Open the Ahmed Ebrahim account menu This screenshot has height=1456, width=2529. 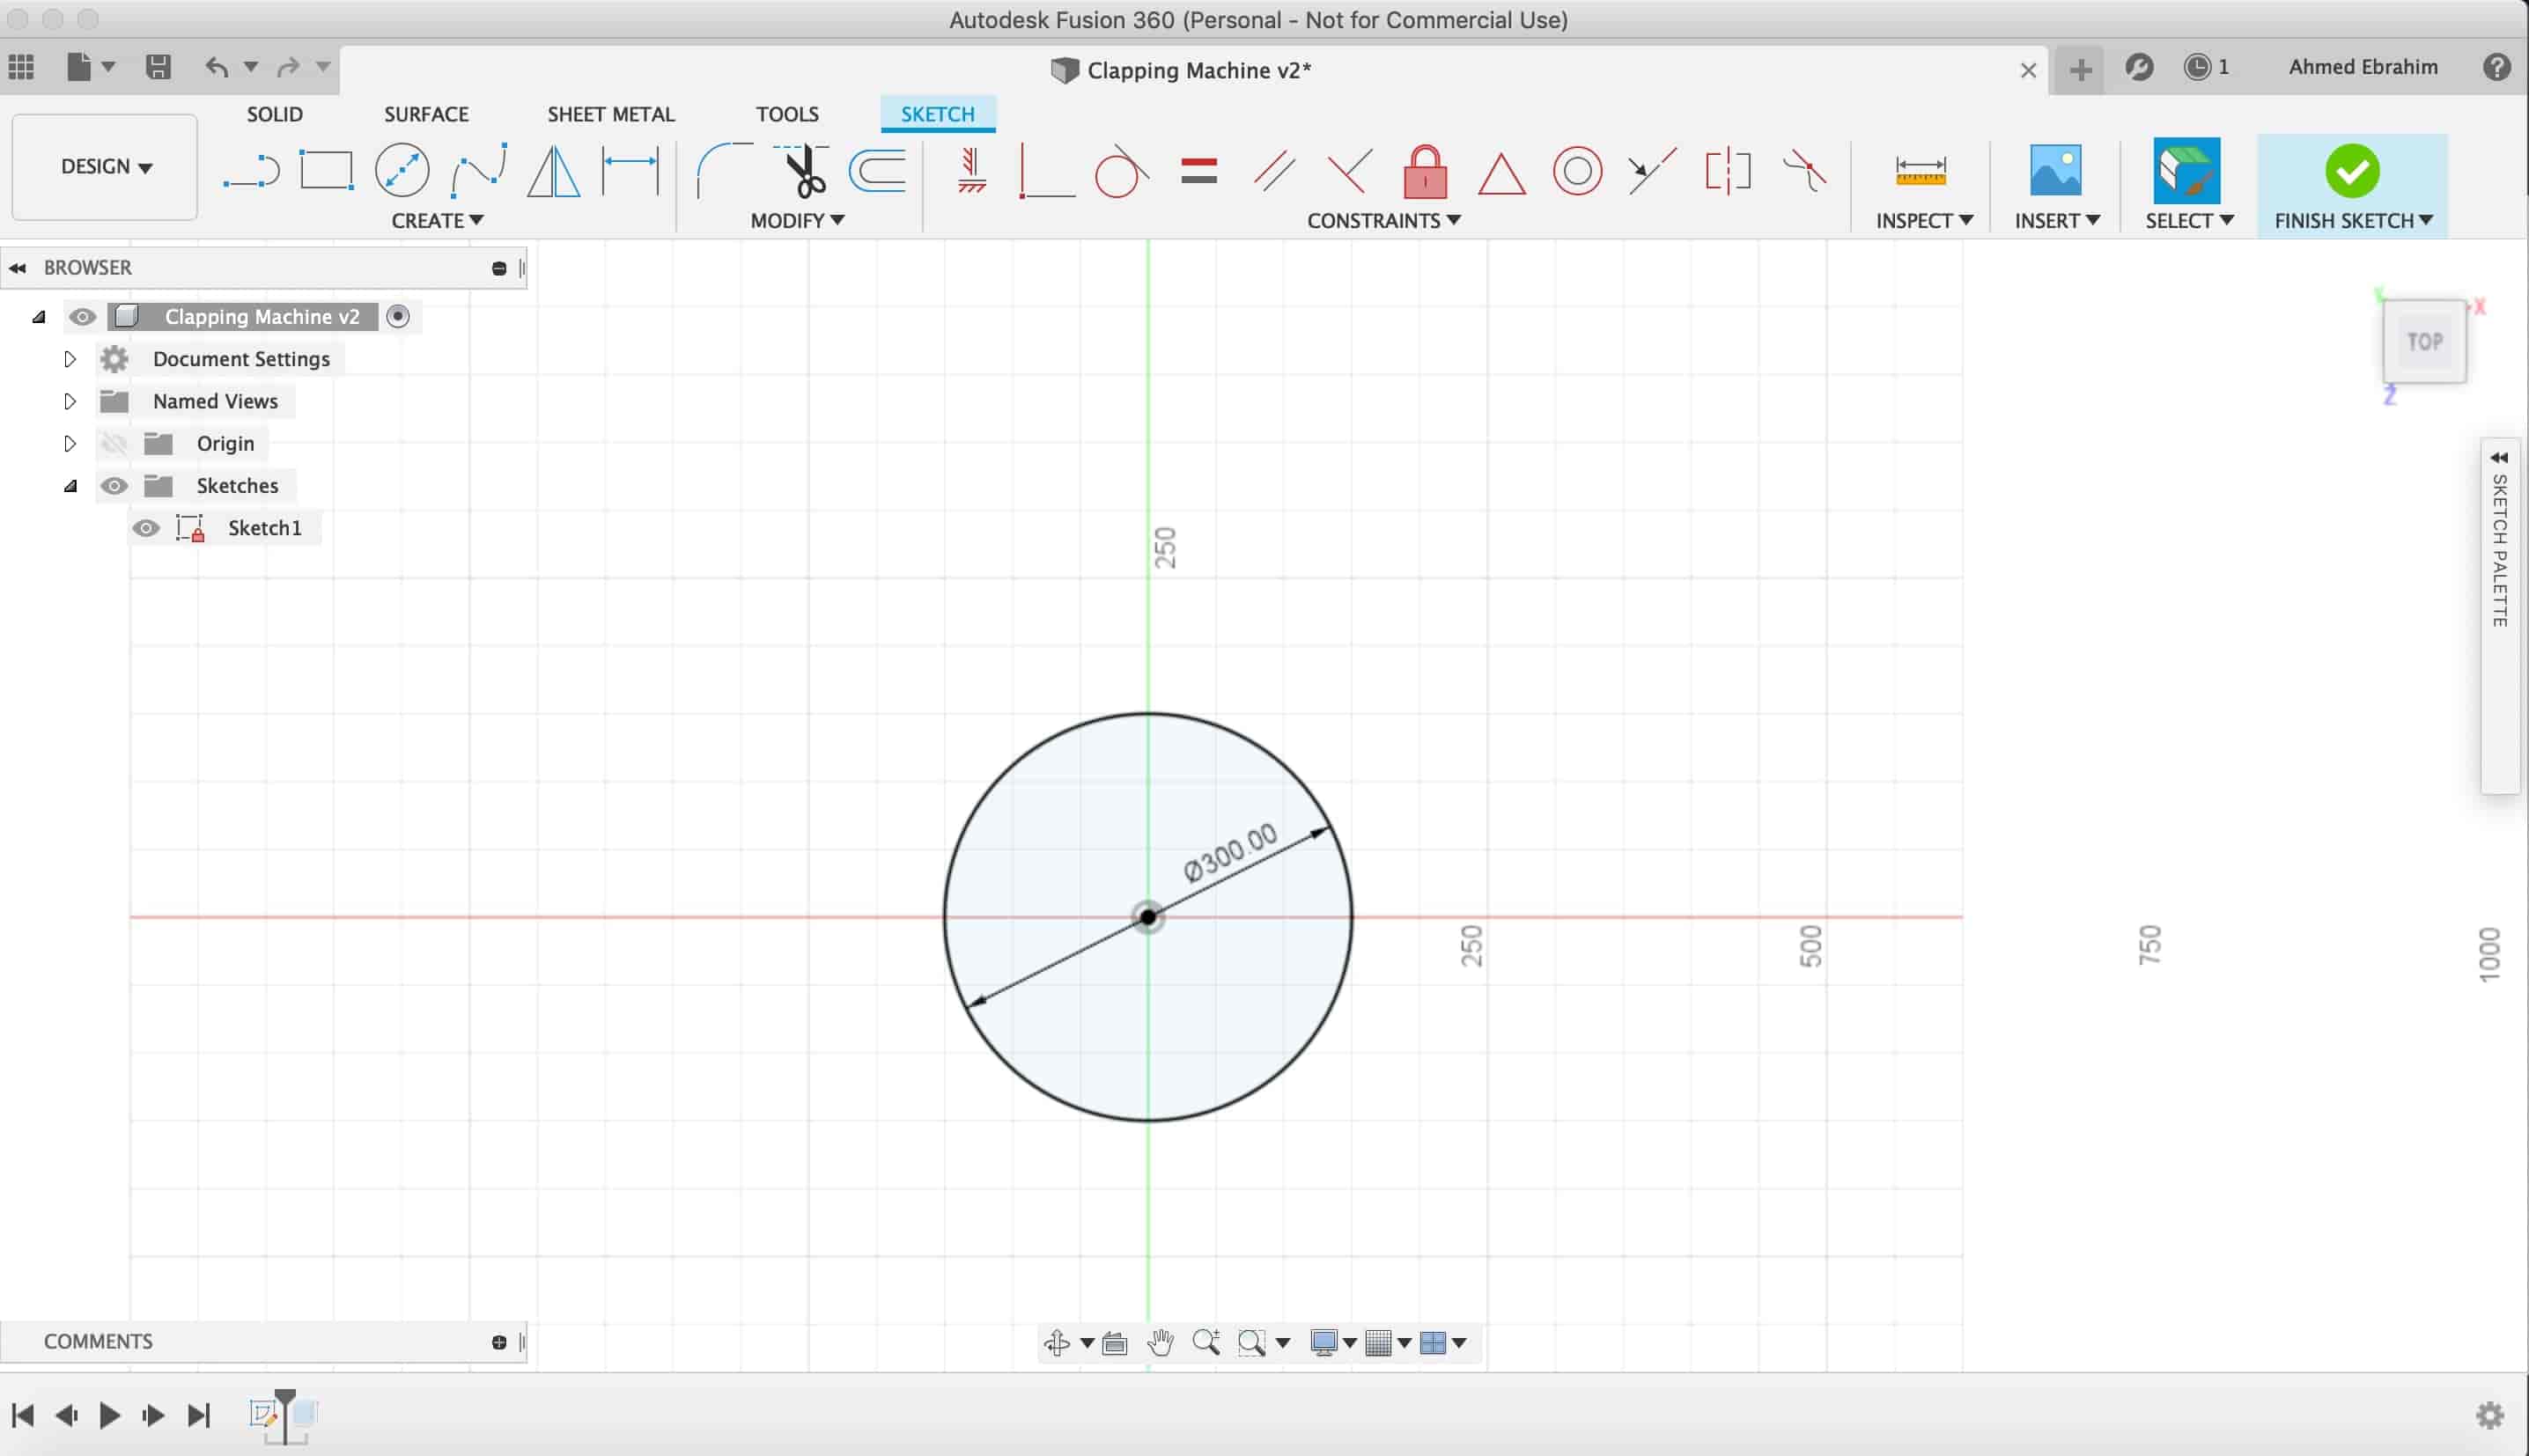[2363, 67]
